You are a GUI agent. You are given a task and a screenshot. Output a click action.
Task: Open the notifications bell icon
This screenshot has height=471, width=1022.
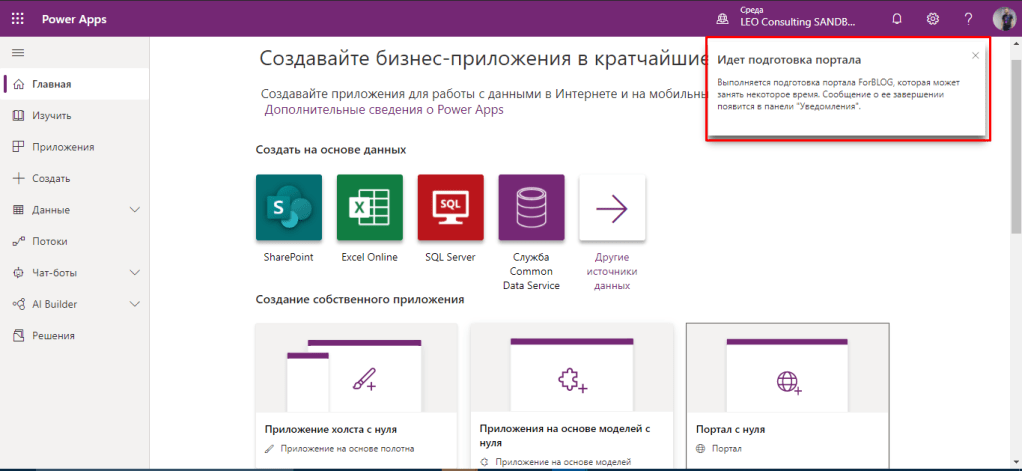[897, 19]
